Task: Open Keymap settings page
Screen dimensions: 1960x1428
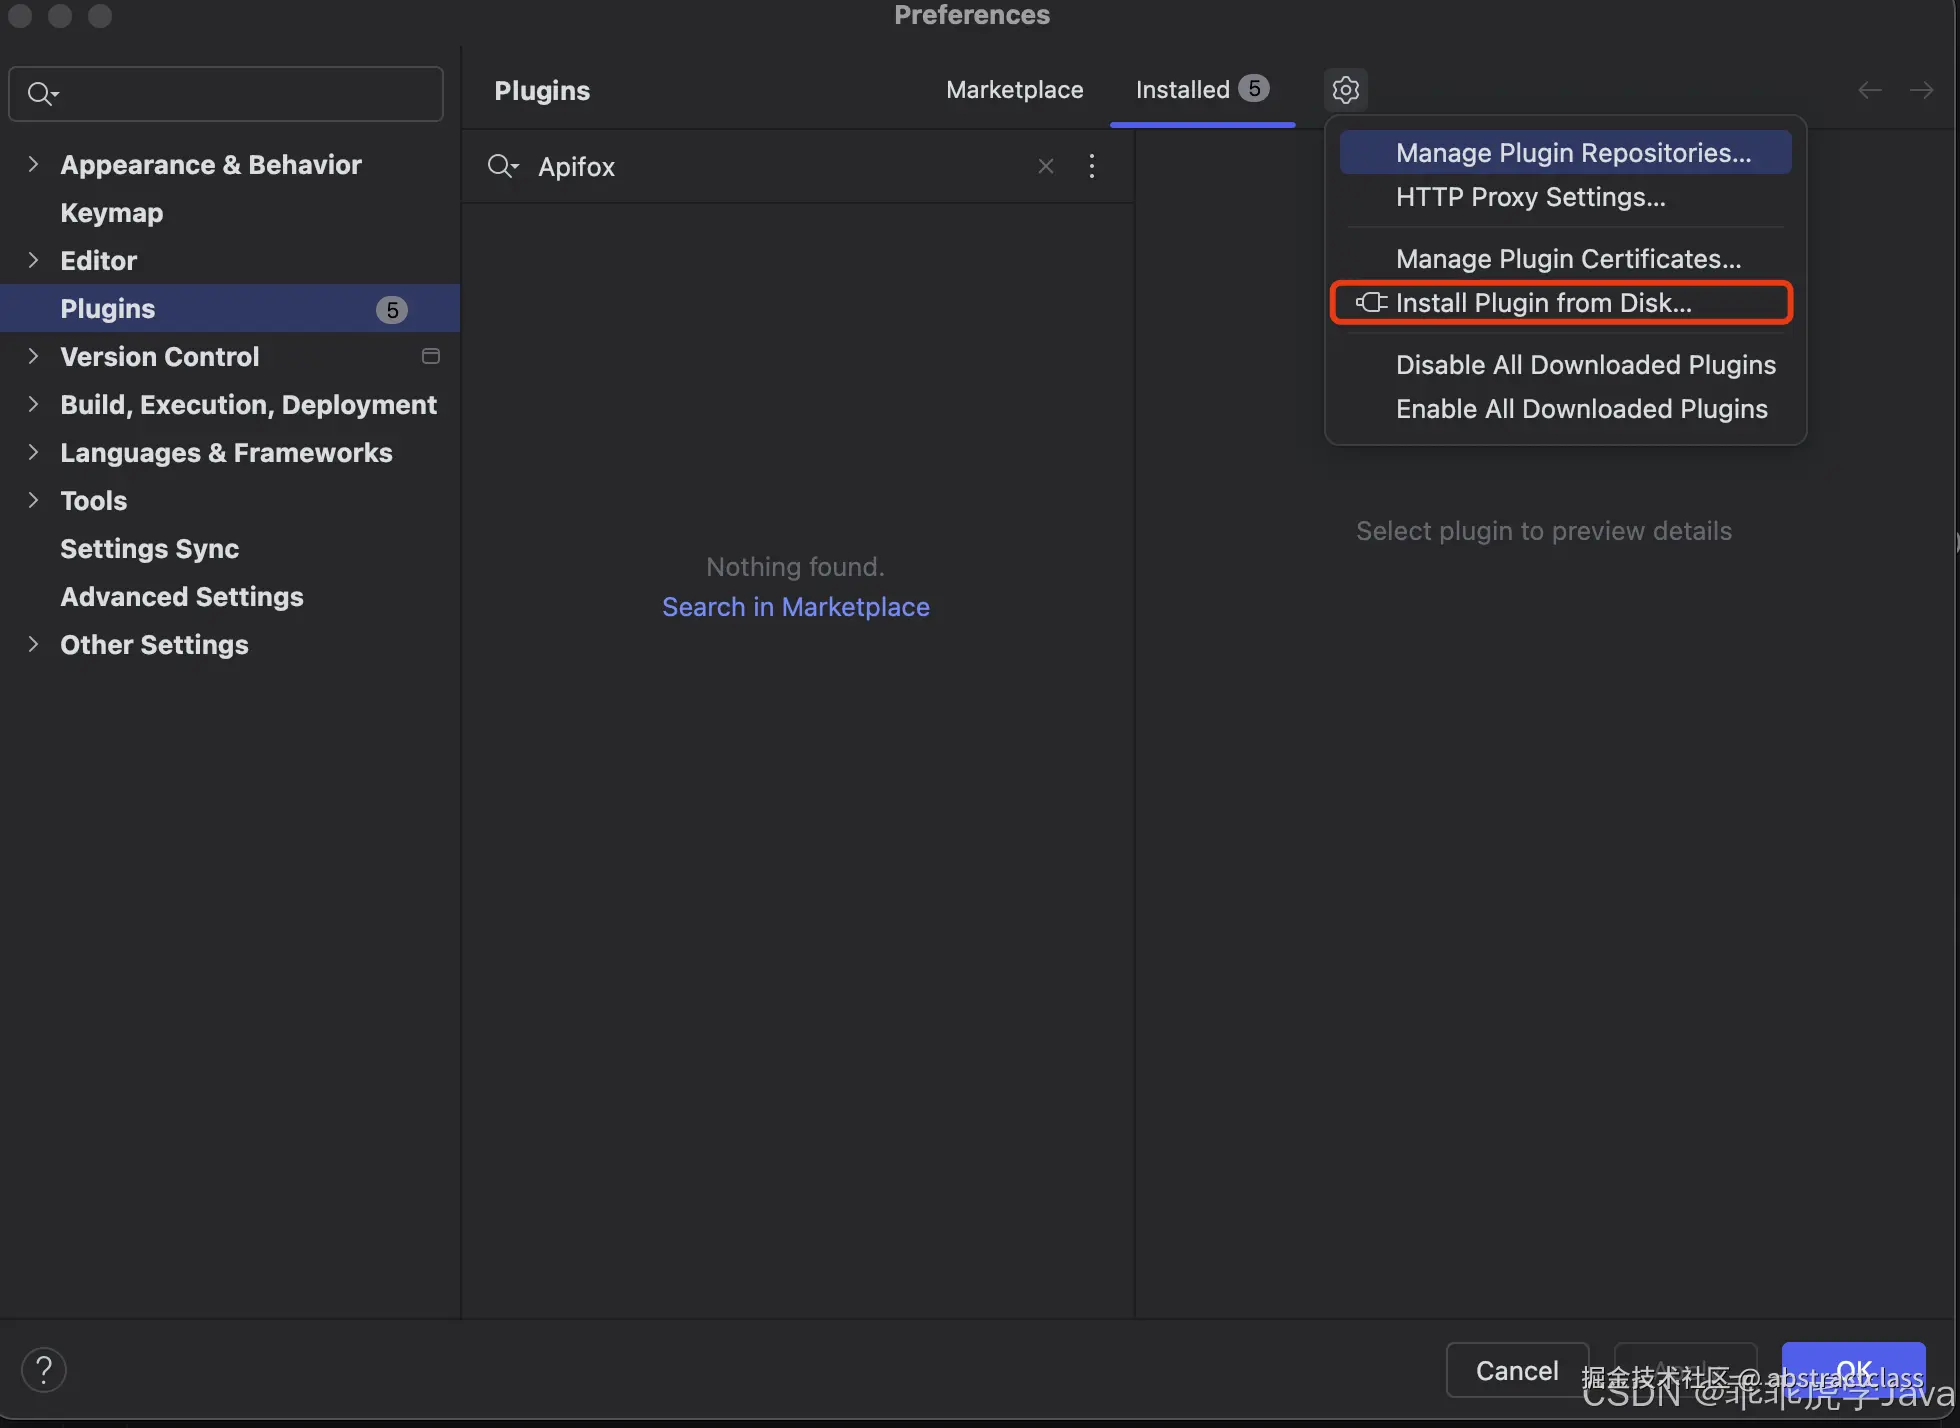Action: click(111, 213)
